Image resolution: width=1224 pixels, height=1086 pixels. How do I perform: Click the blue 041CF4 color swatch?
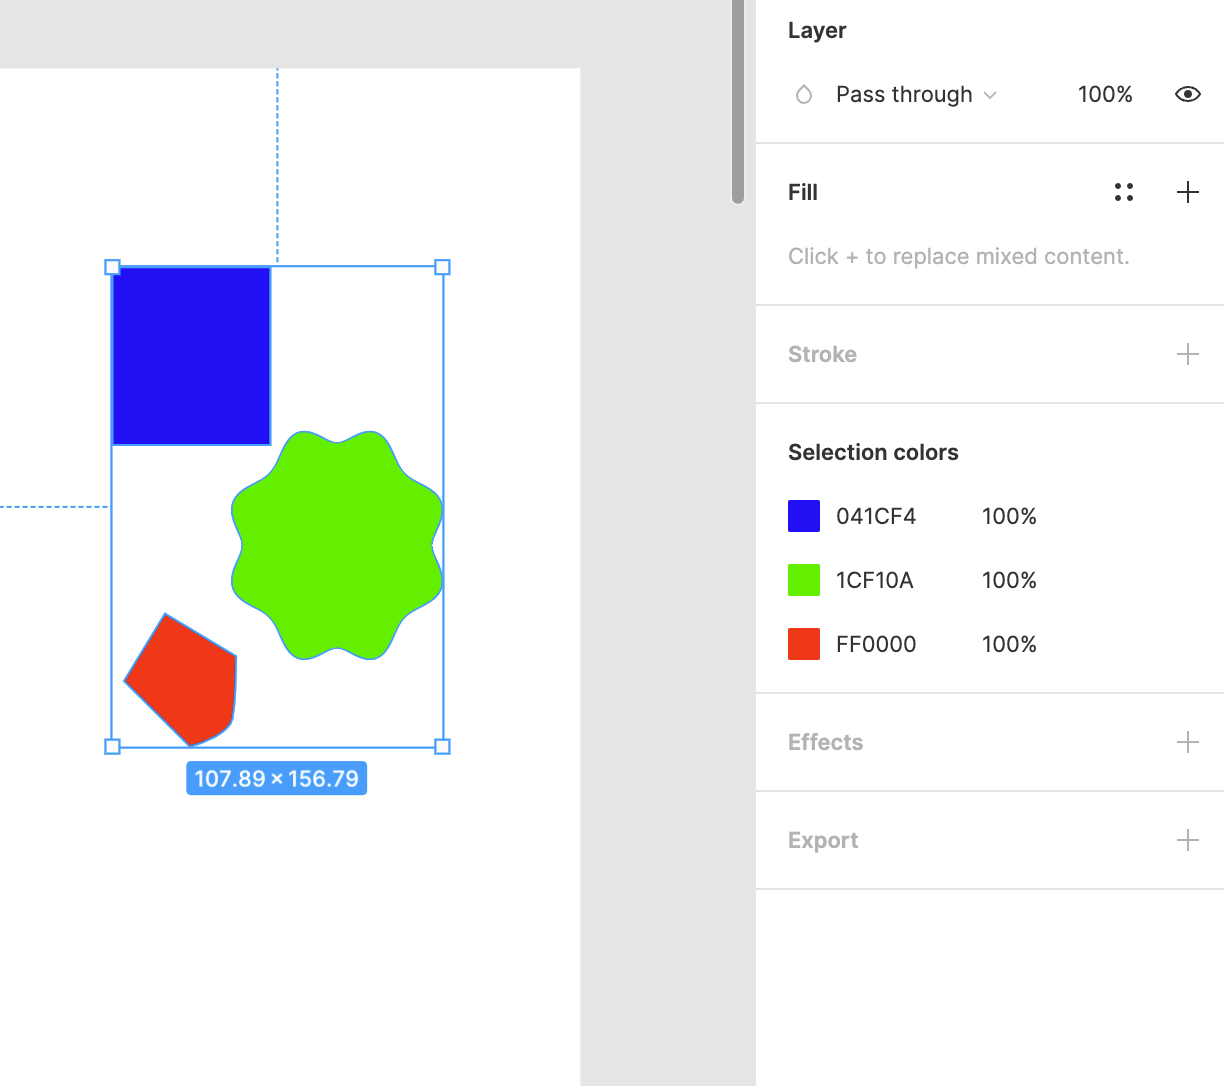(804, 516)
